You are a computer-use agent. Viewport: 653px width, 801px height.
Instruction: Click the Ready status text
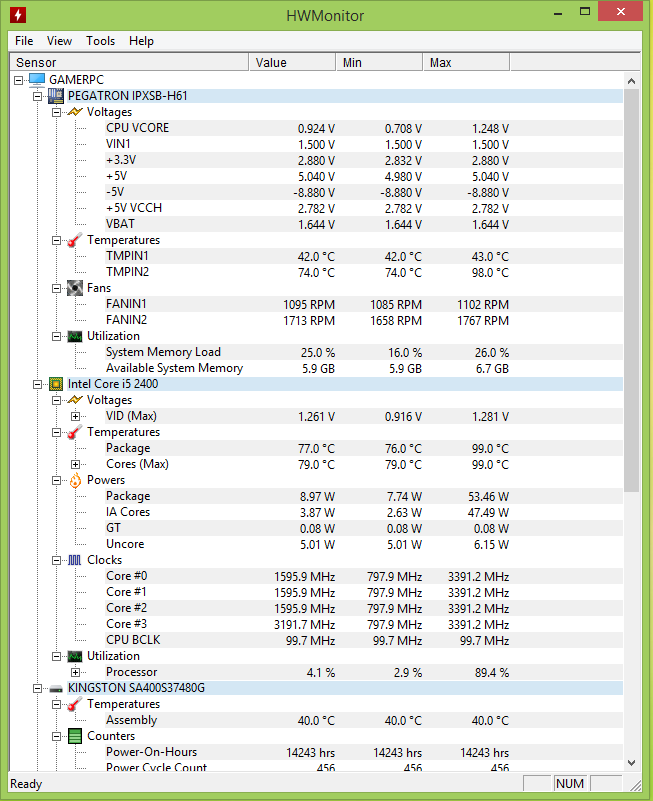click(26, 784)
